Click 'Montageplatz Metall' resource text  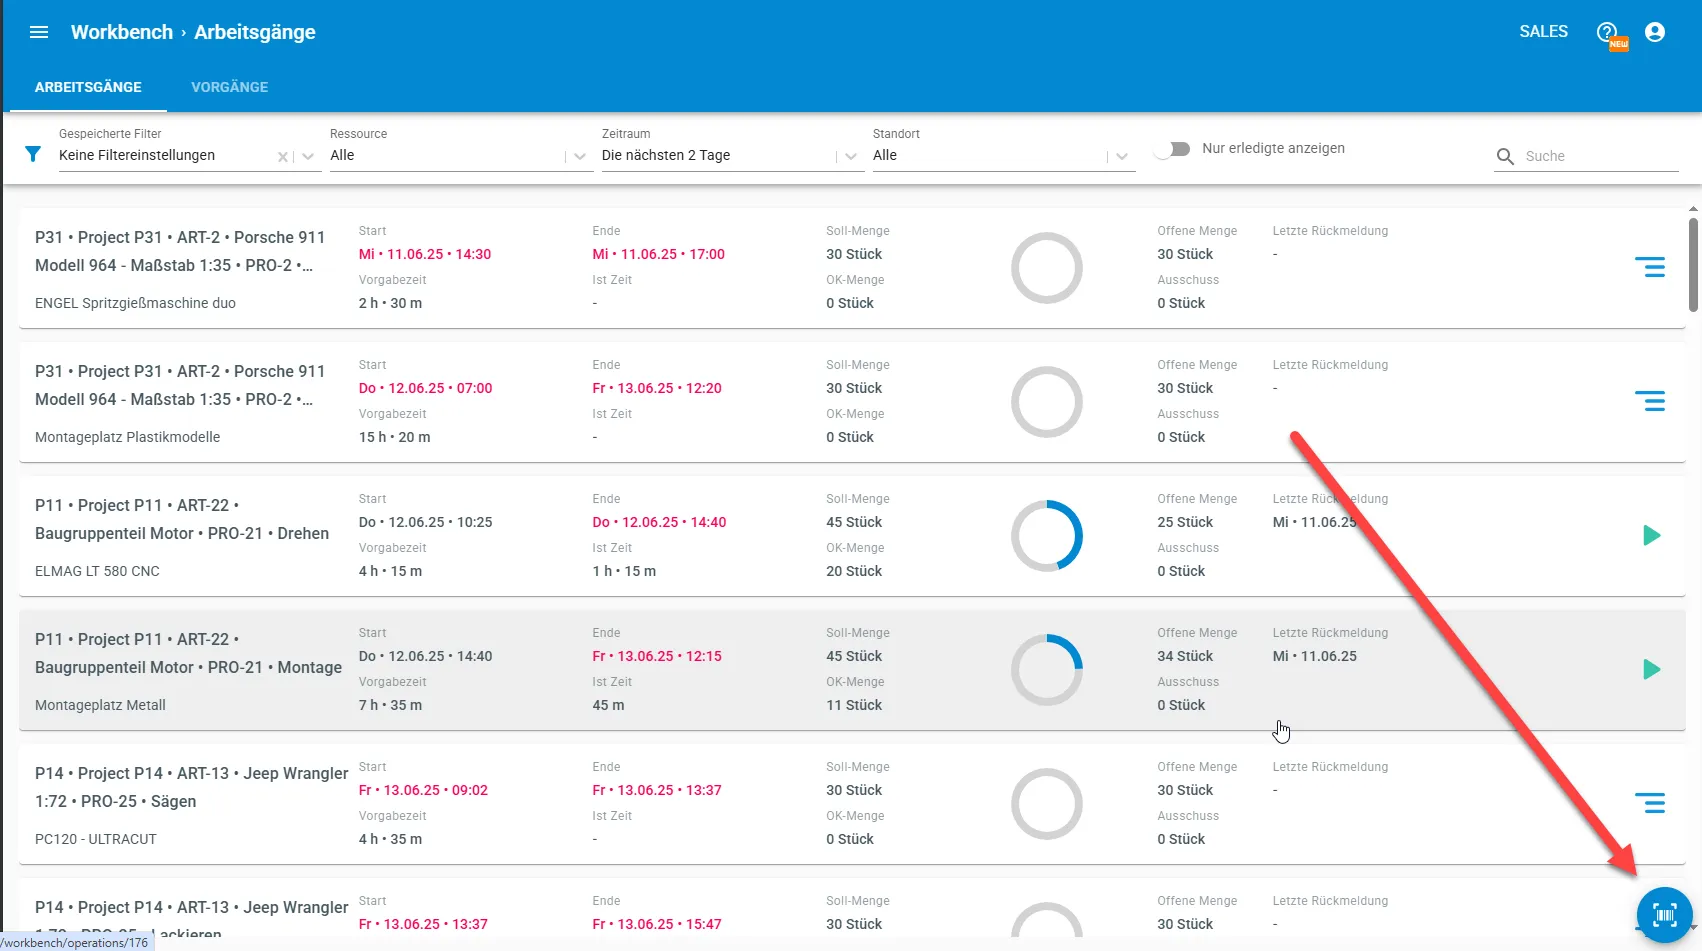100,705
